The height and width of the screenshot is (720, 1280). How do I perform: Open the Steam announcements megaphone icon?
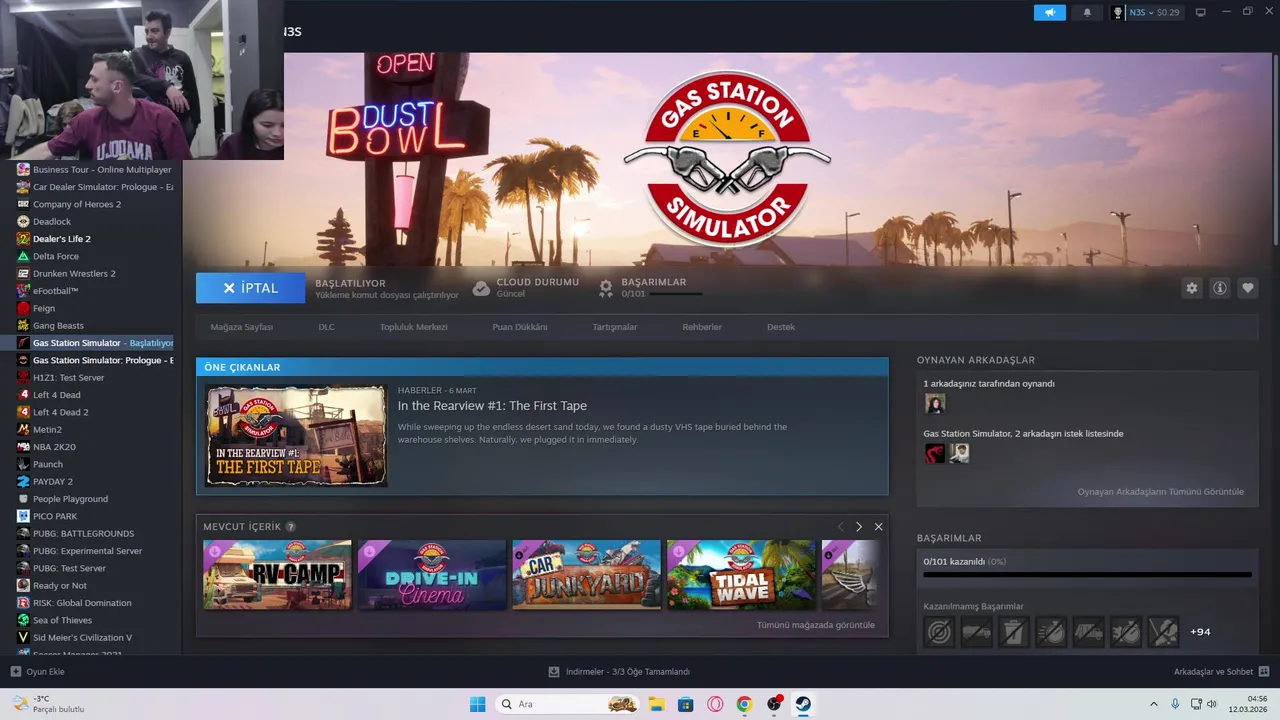pos(1050,12)
